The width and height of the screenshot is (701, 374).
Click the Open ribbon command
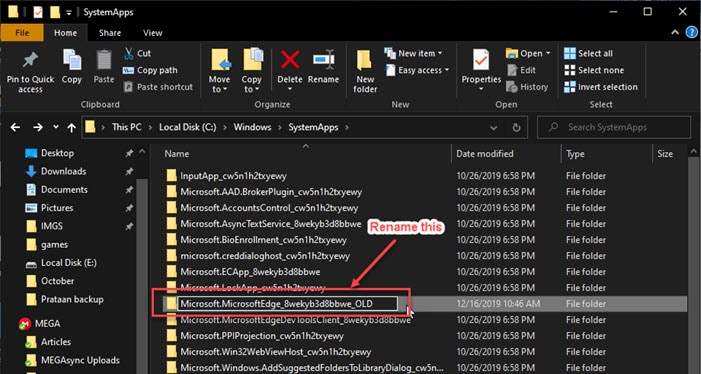pos(528,54)
